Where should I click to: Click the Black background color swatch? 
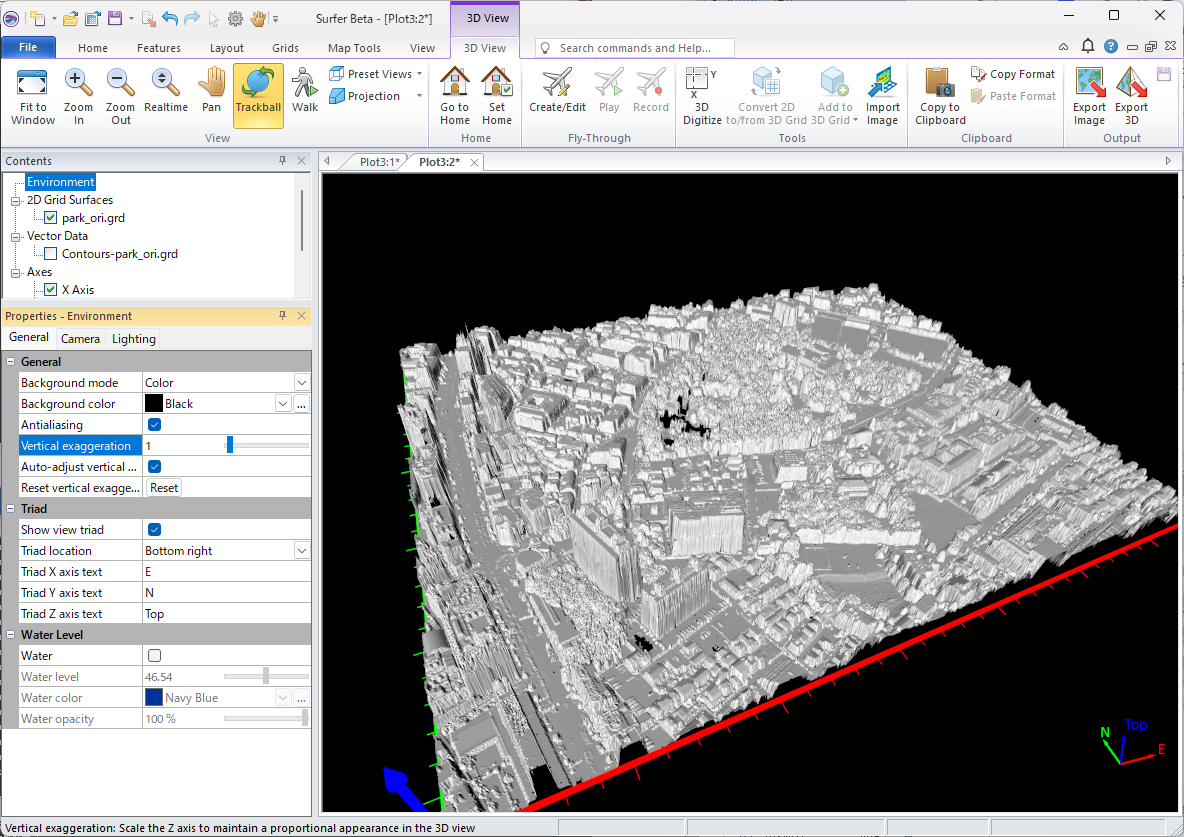click(154, 404)
